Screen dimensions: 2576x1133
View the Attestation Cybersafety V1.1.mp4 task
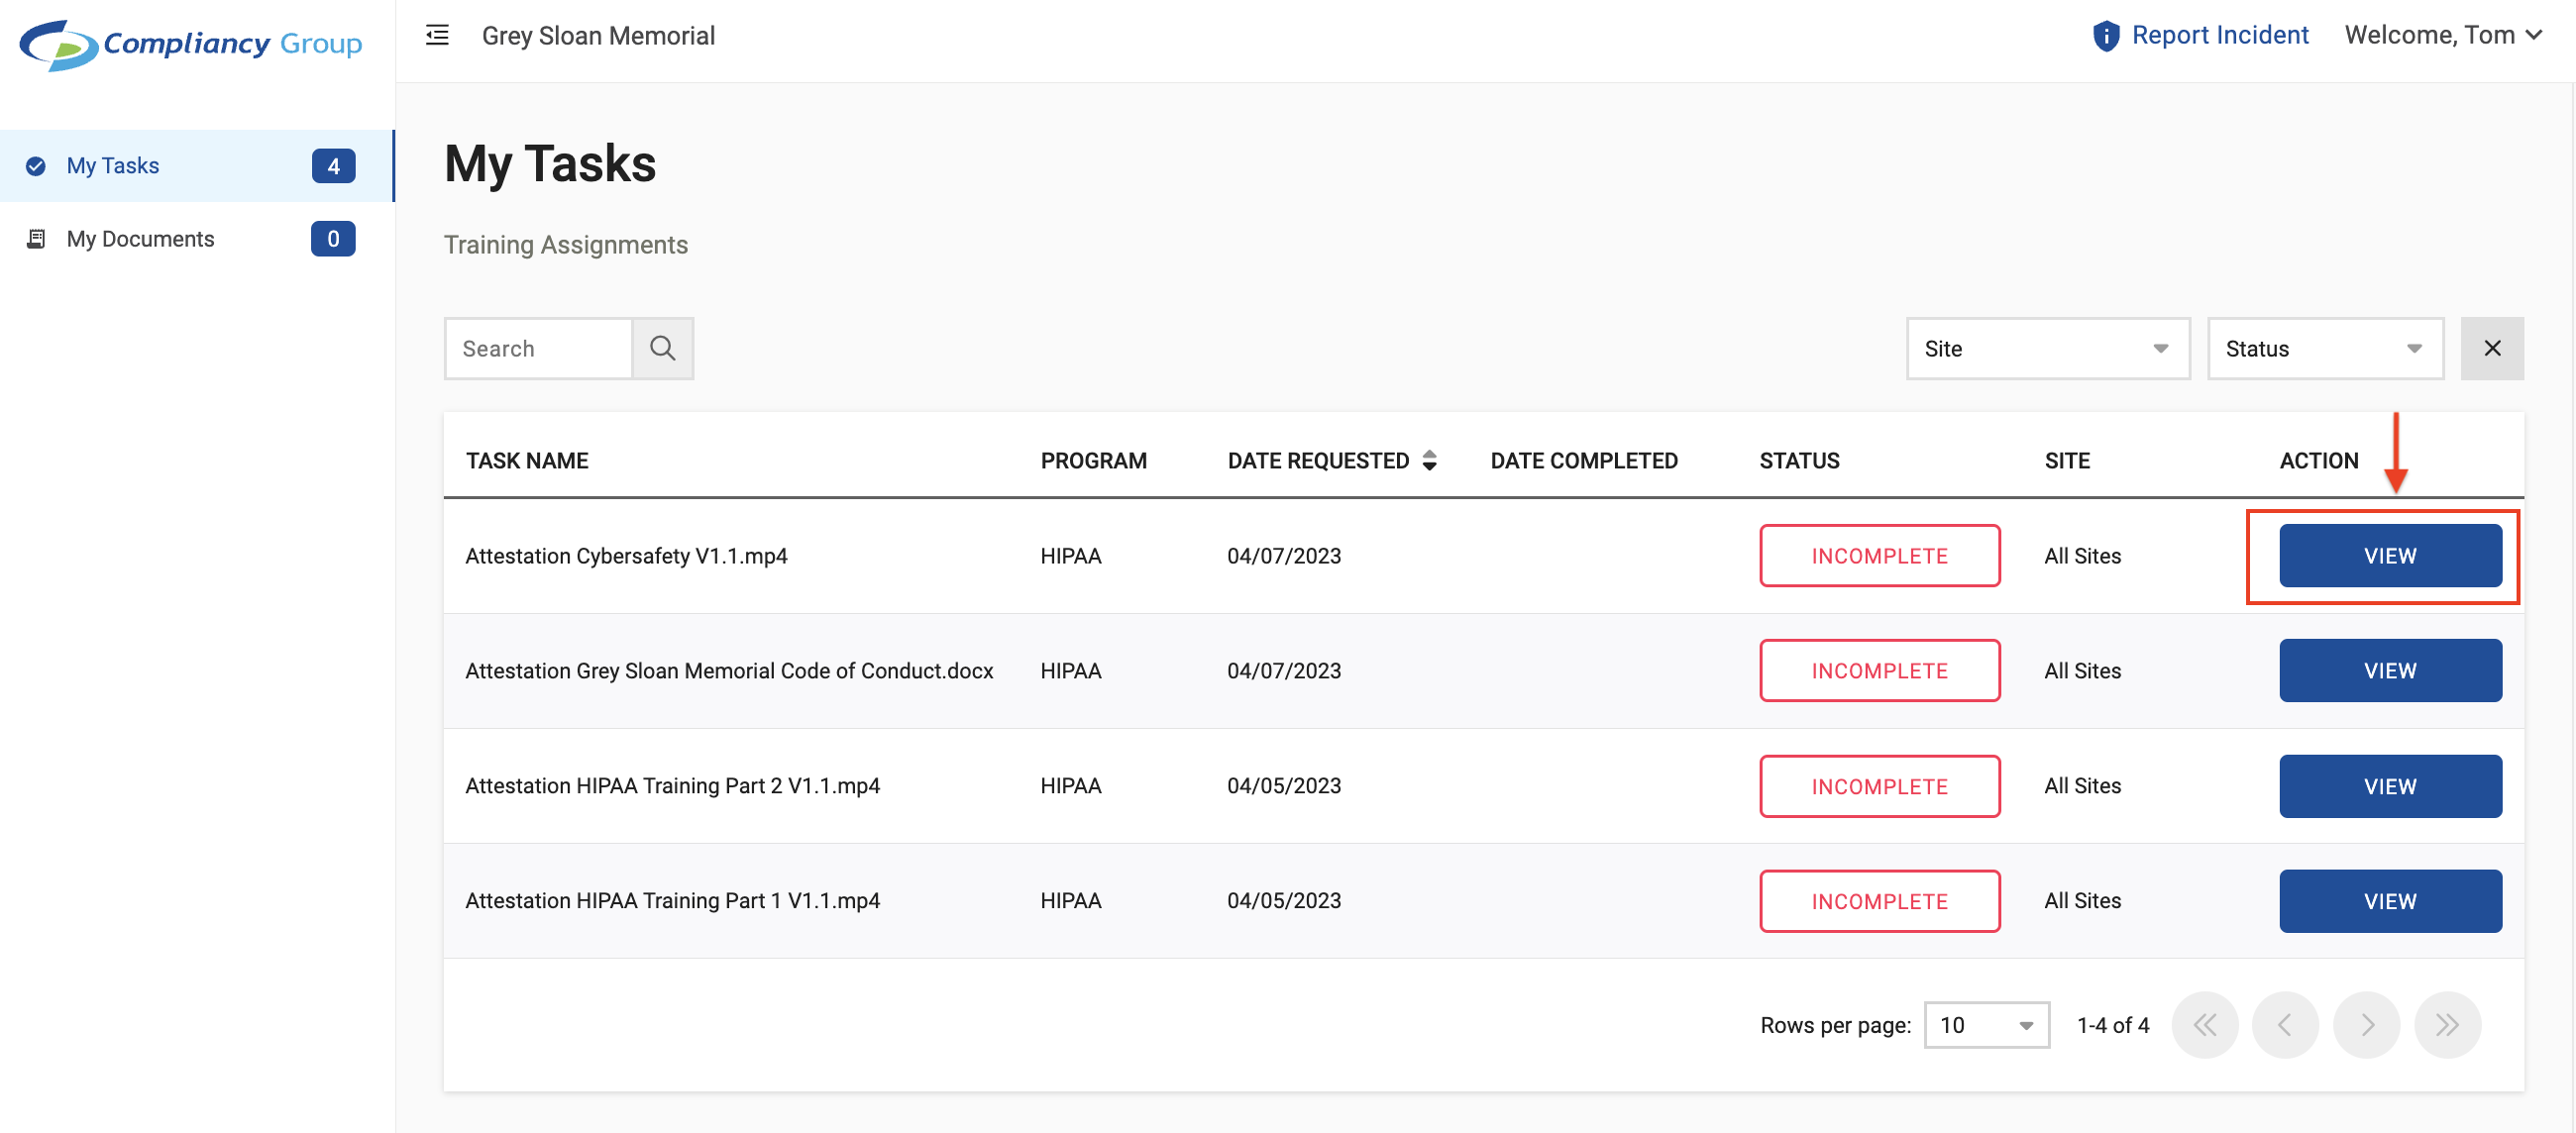[x=2389, y=556]
